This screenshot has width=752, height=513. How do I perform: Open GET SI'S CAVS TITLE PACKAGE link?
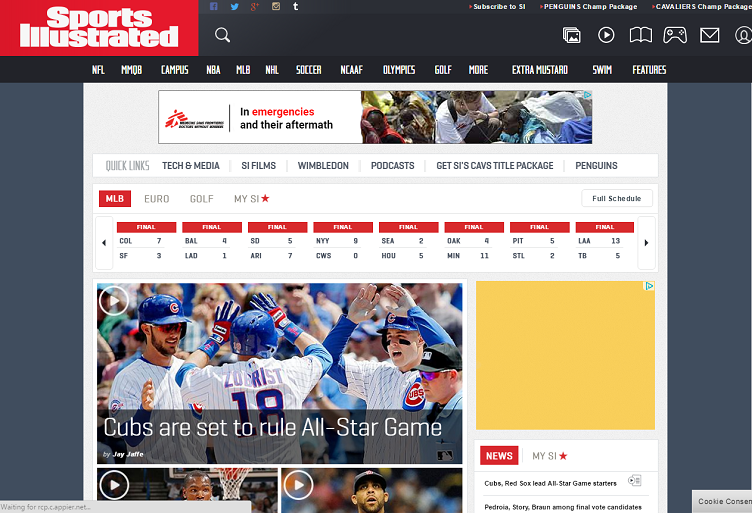click(x=494, y=166)
